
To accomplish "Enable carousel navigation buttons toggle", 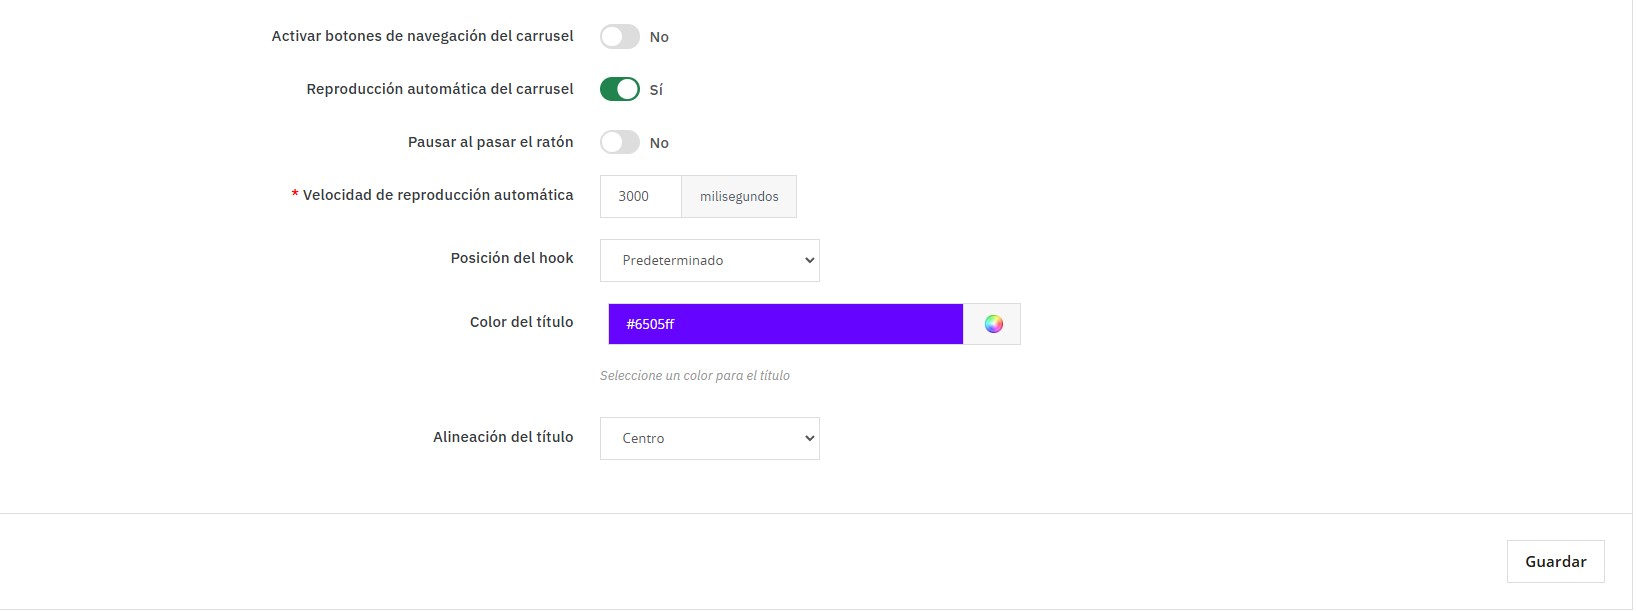I will pos(620,37).
